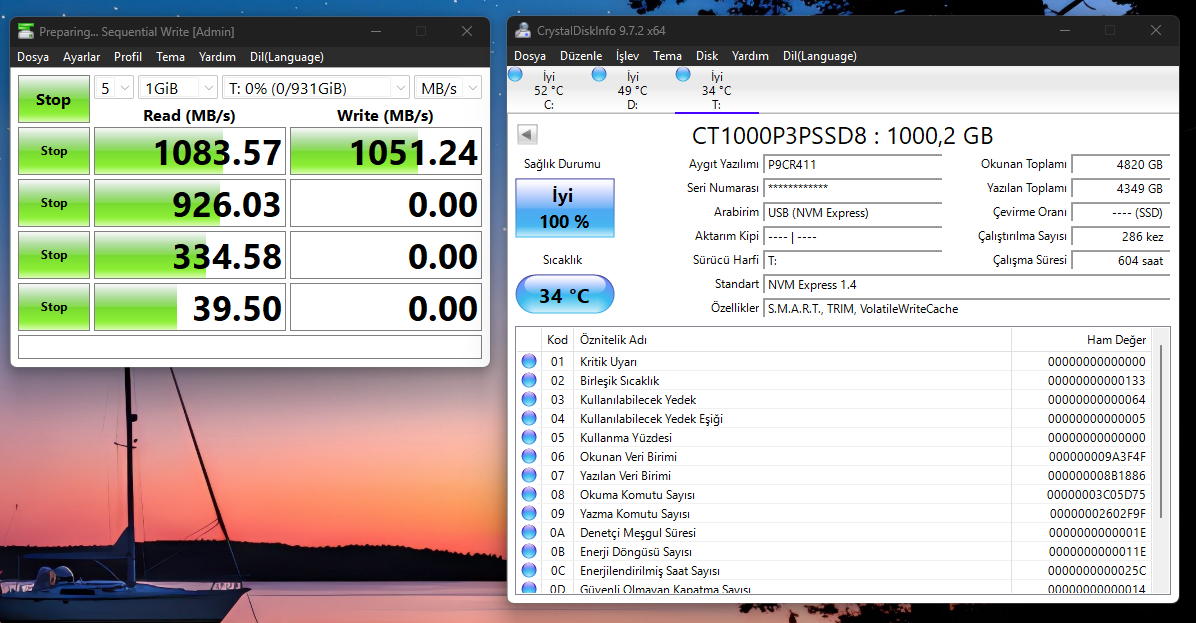This screenshot has width=1196, height=623.
Task: Click the 1051.24 sequential write result
Action: [x=386, y=151]
